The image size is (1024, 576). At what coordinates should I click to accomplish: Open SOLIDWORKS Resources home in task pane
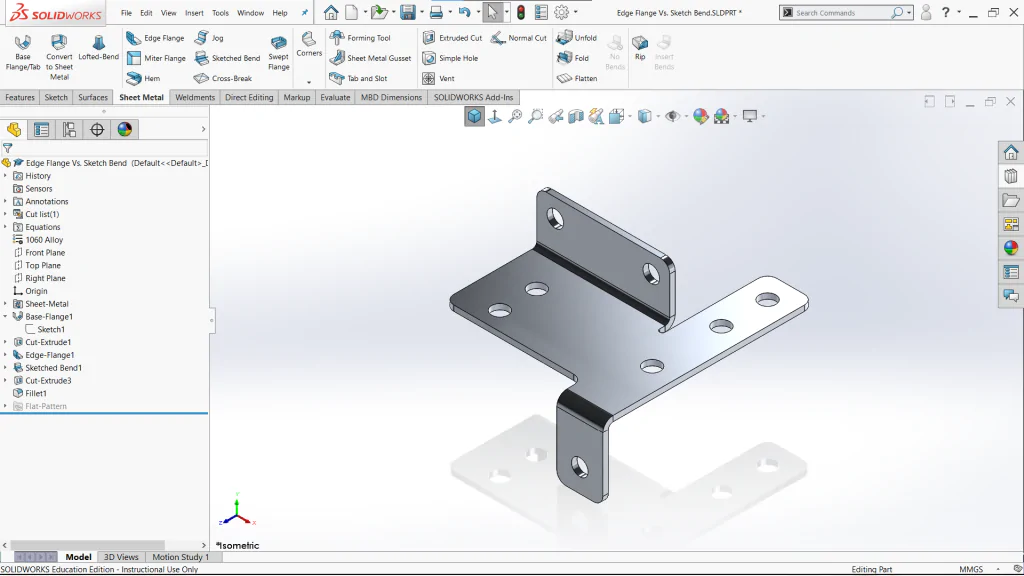tap(1011, 152)
